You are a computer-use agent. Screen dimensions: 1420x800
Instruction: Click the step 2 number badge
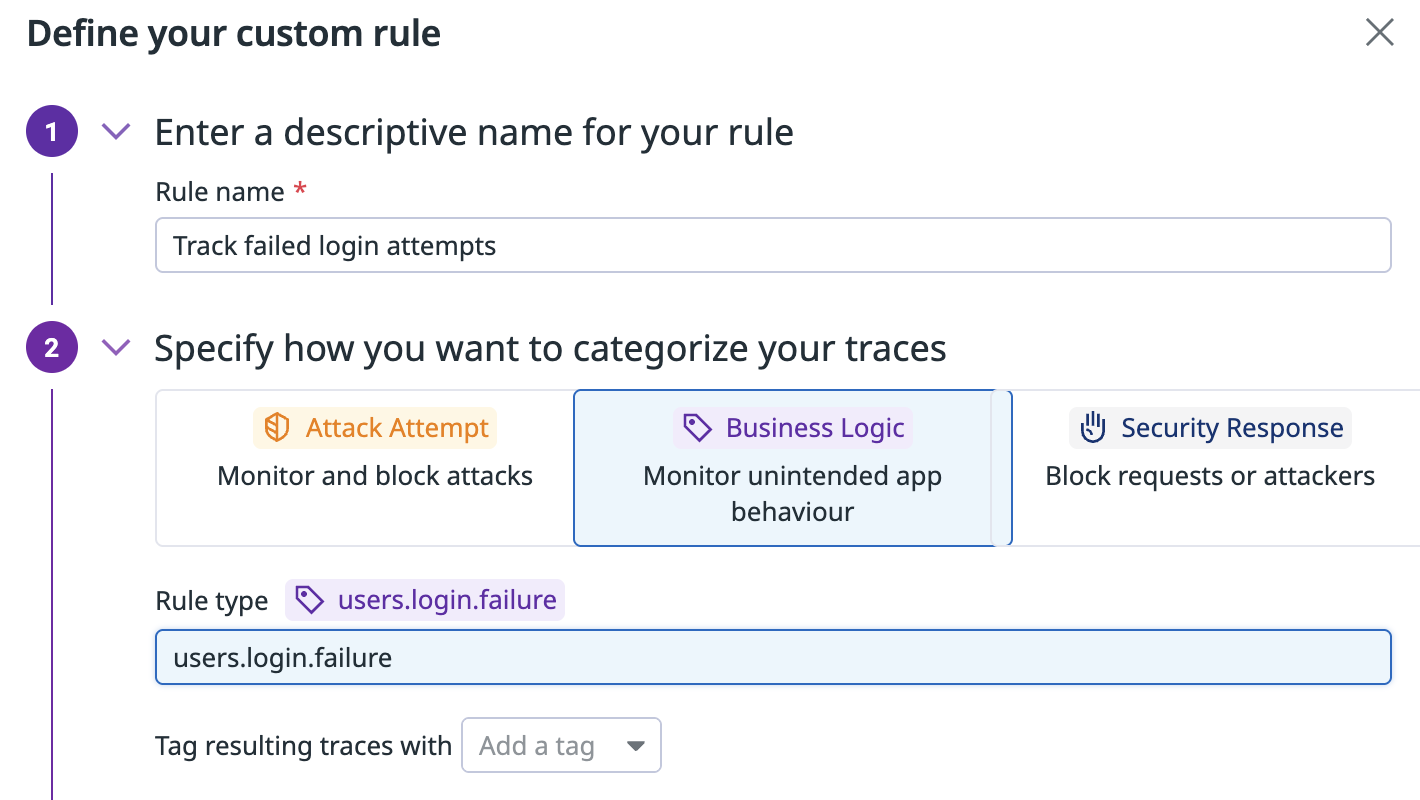(52, 348)
